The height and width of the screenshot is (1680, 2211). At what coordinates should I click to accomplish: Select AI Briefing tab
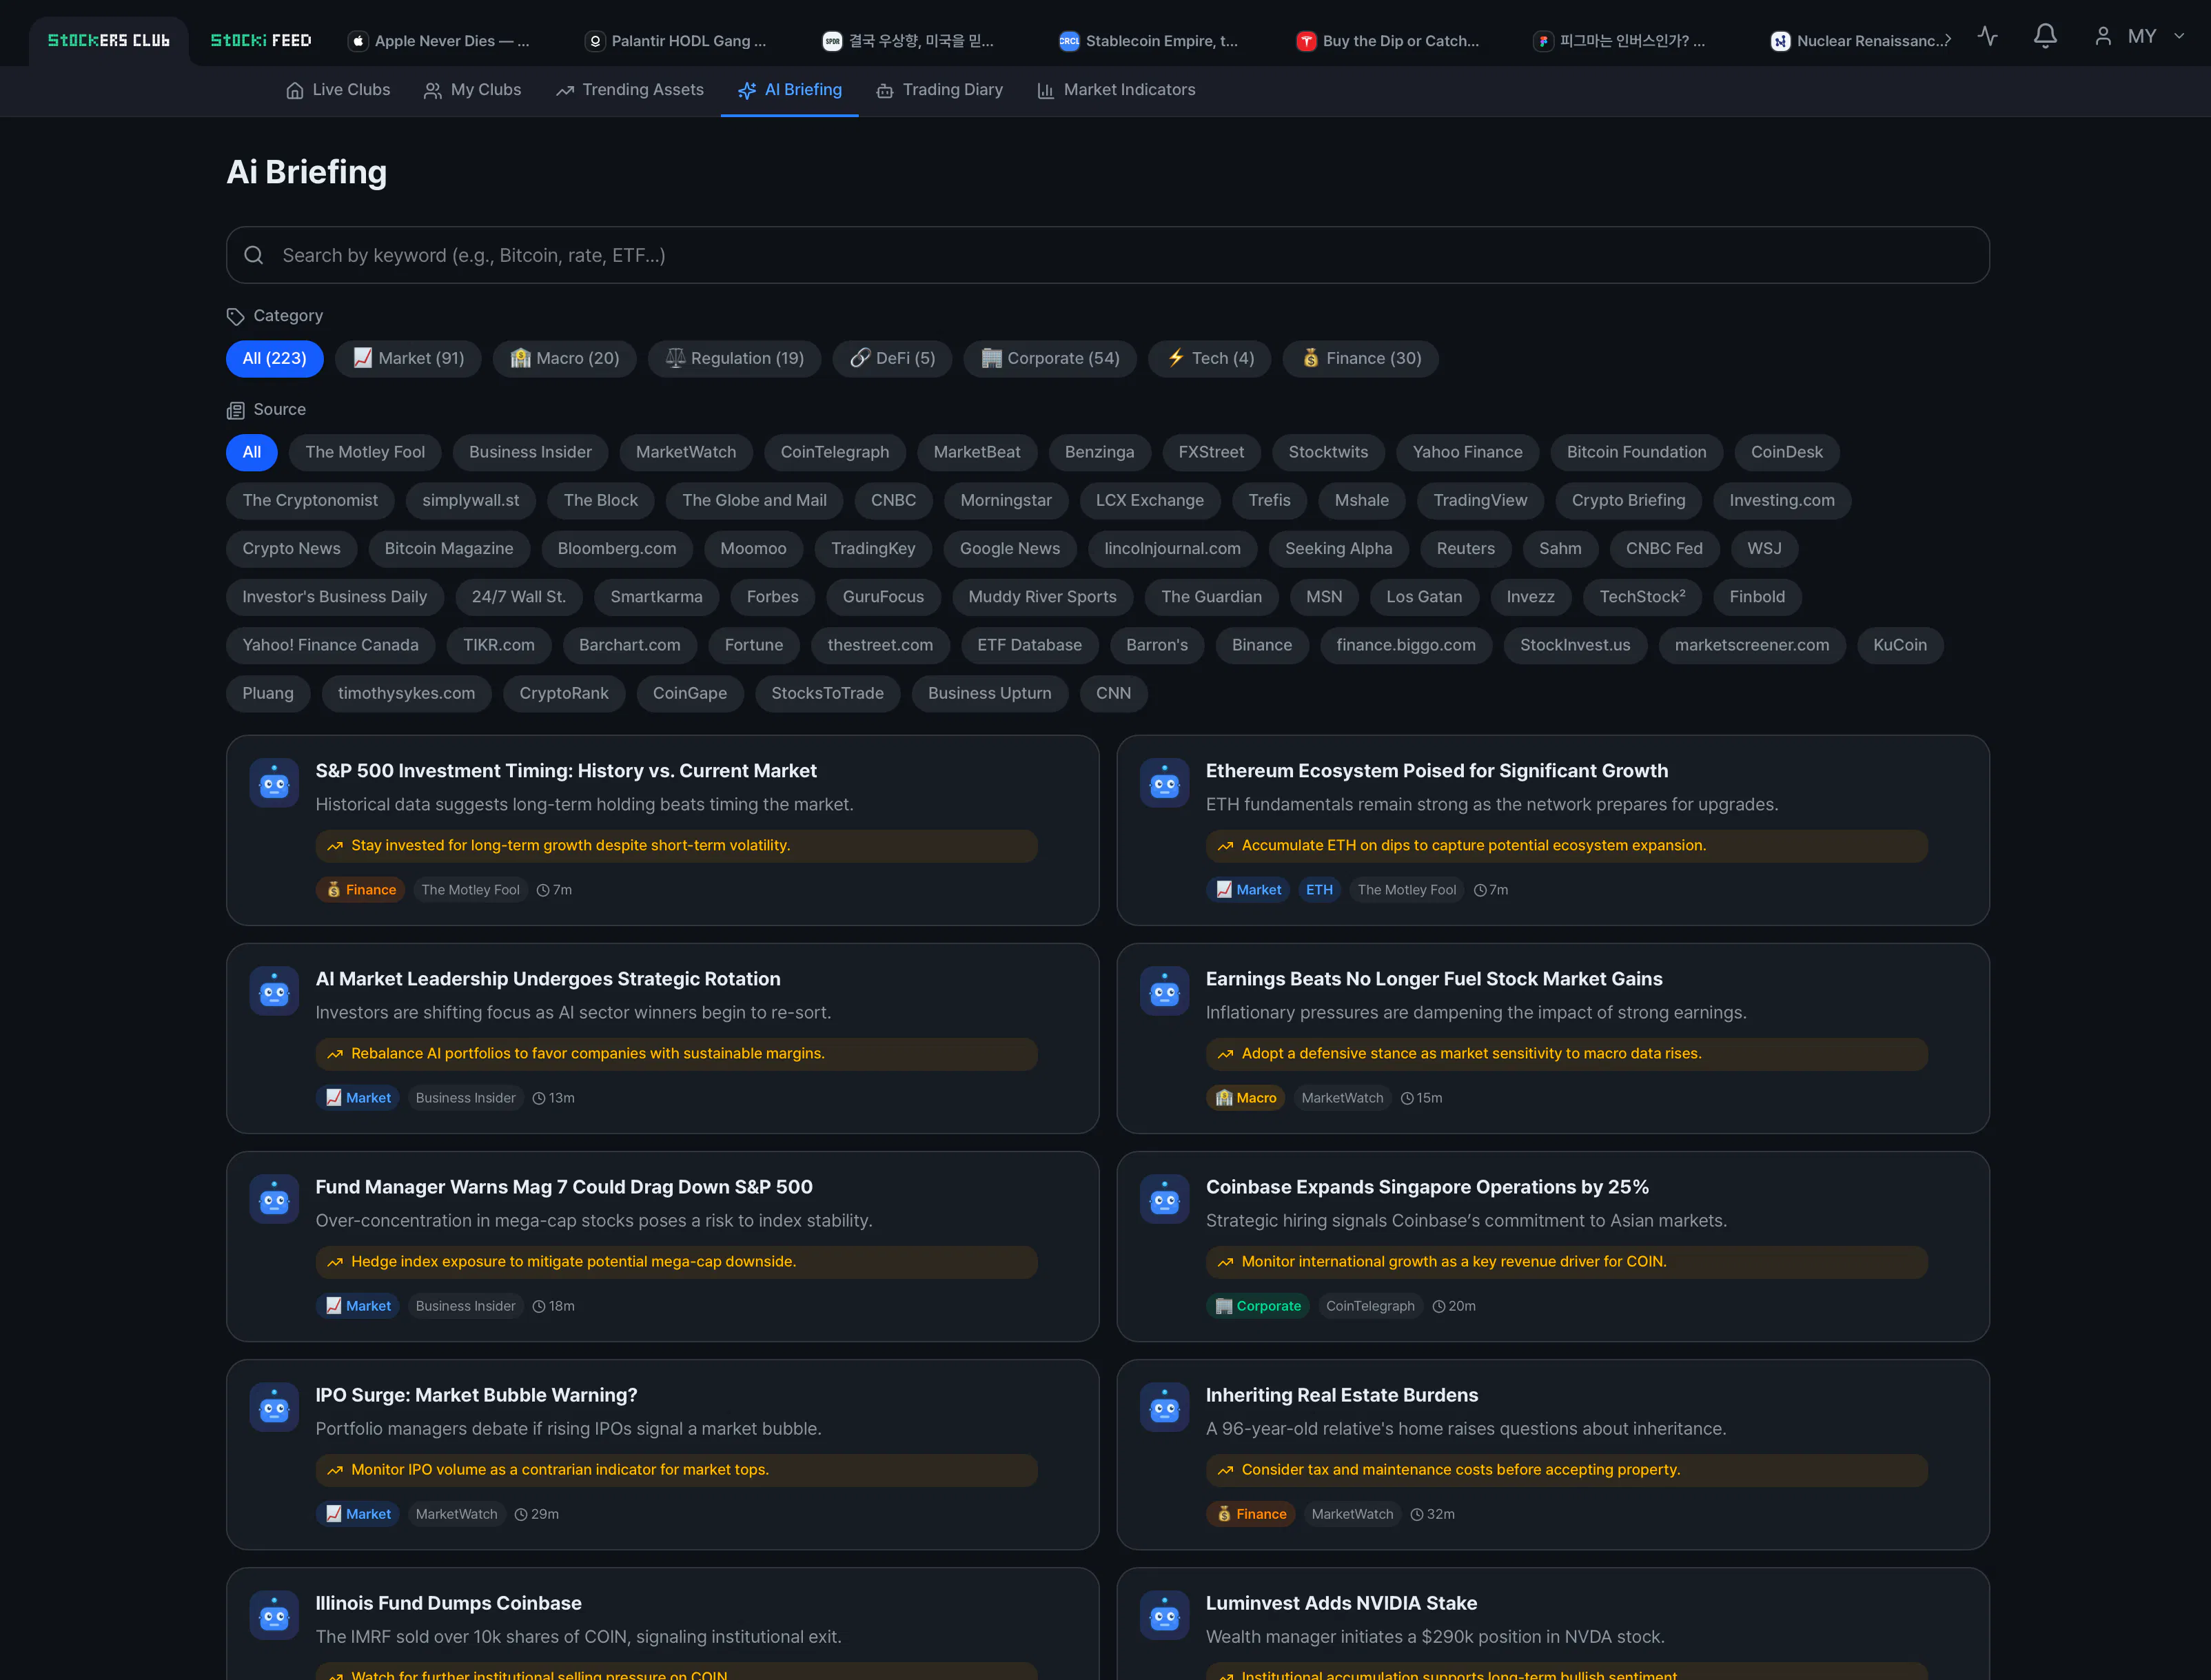[x=790, y=90]
